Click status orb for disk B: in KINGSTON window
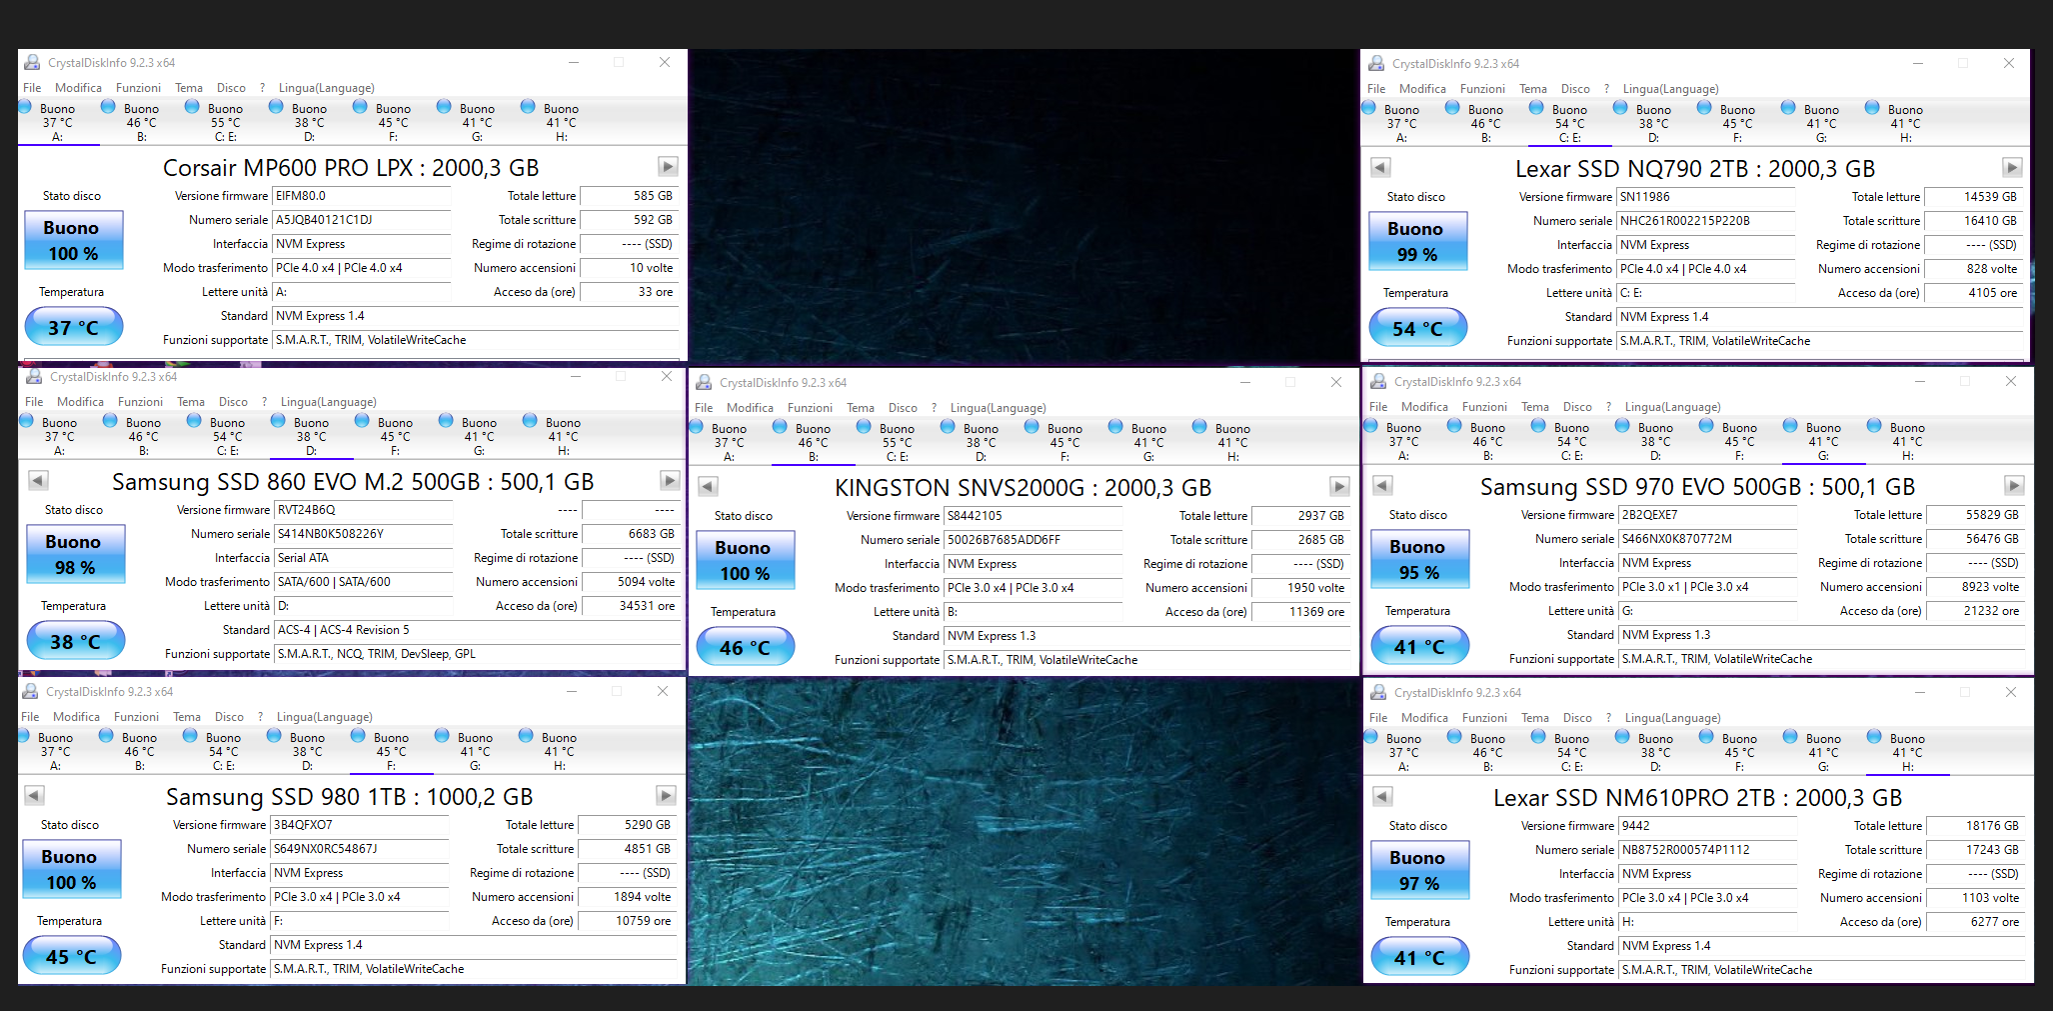Screen dimensions: 2053x1011 [780, 427]
